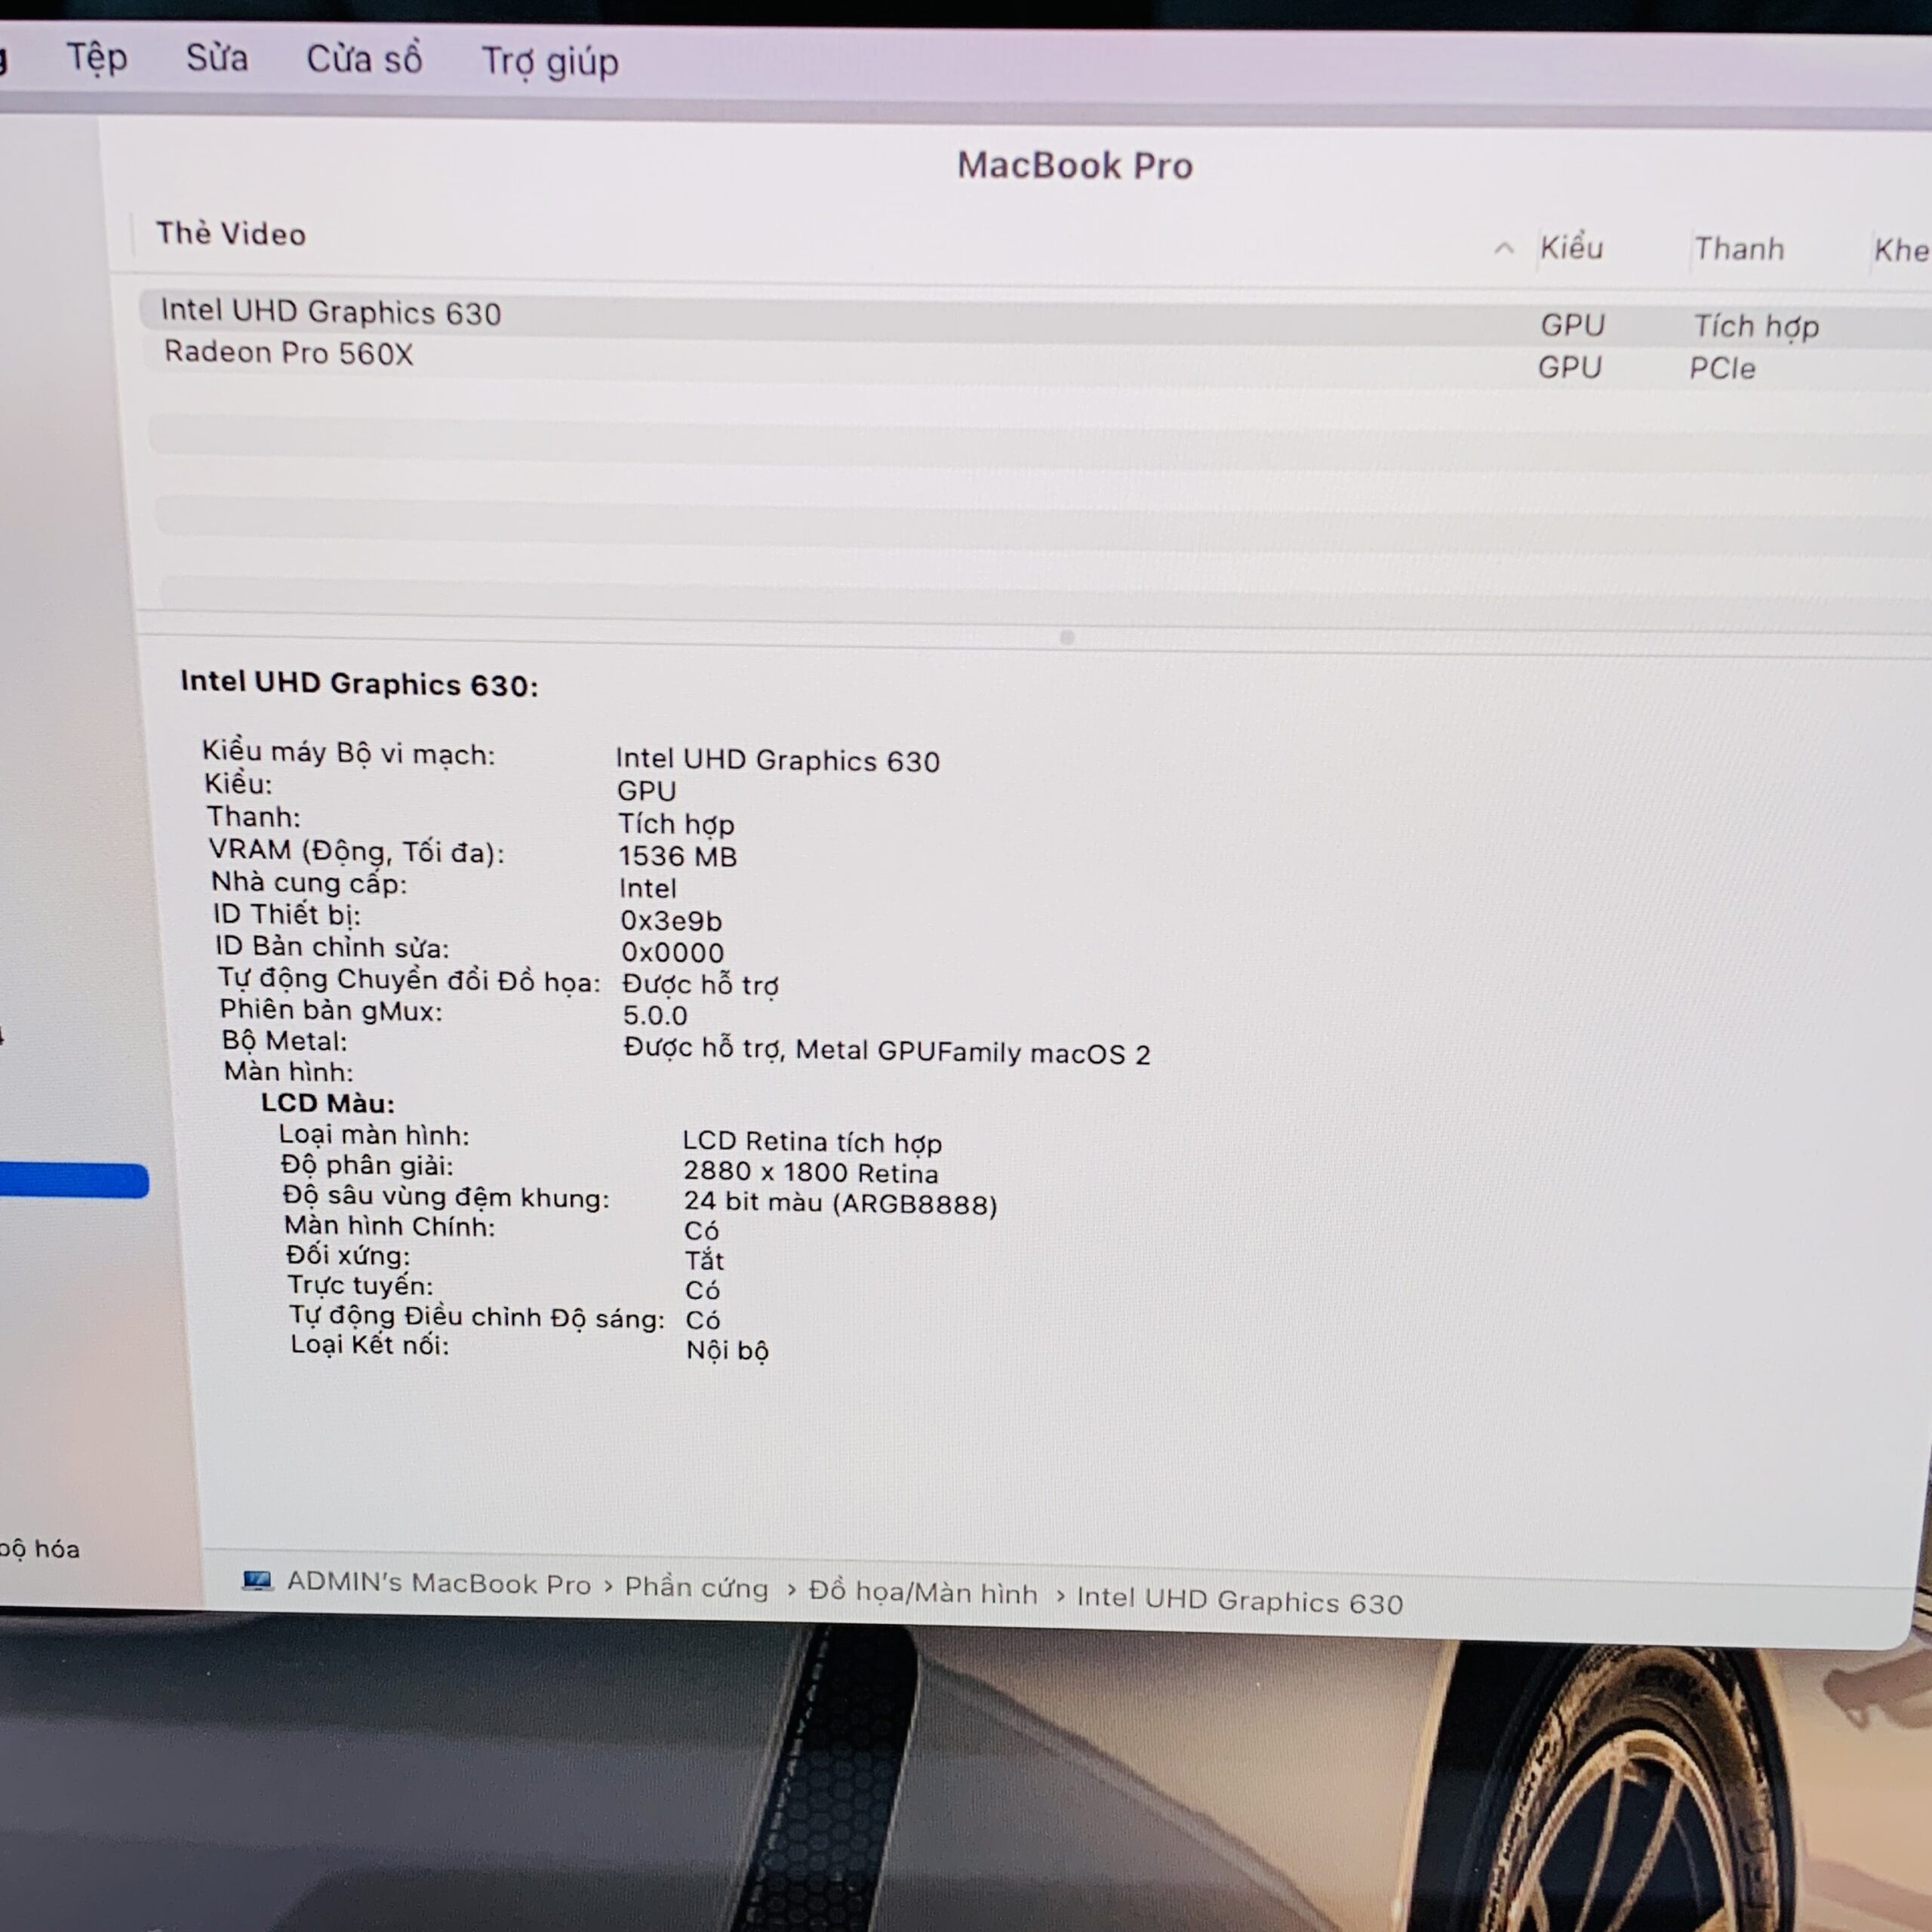The height and width of the screenshot is (1932, 1932).
Task: Click the MacBook Pro window title
Action: (1075, 165)
